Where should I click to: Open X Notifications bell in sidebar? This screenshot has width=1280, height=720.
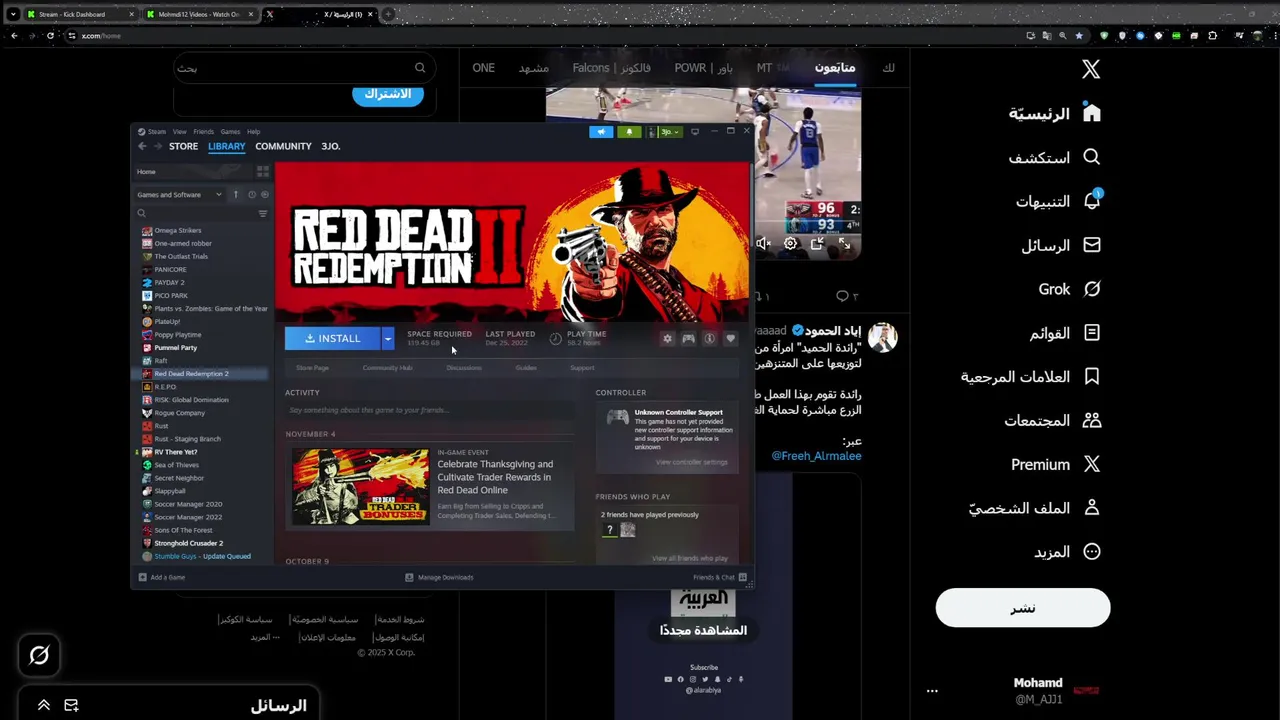click(x=1059, y=201)
